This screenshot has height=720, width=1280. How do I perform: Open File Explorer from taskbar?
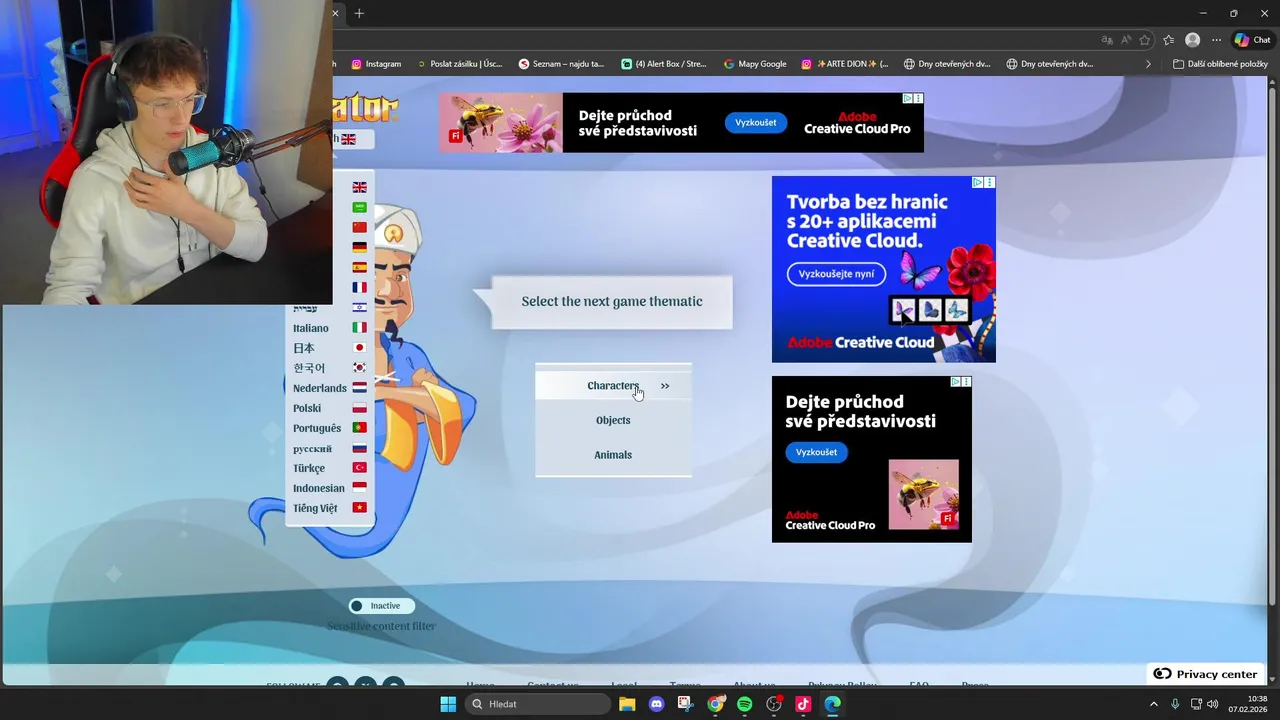tap(627, 704)
